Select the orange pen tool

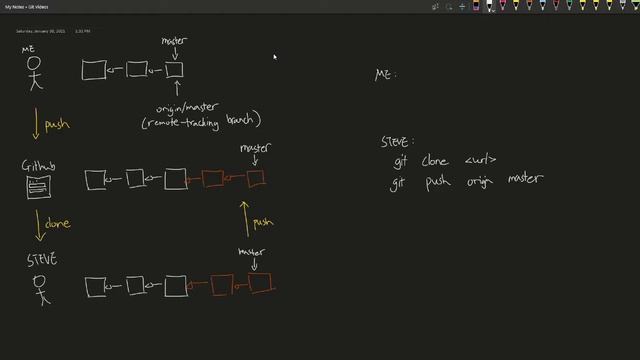(529, 6)
